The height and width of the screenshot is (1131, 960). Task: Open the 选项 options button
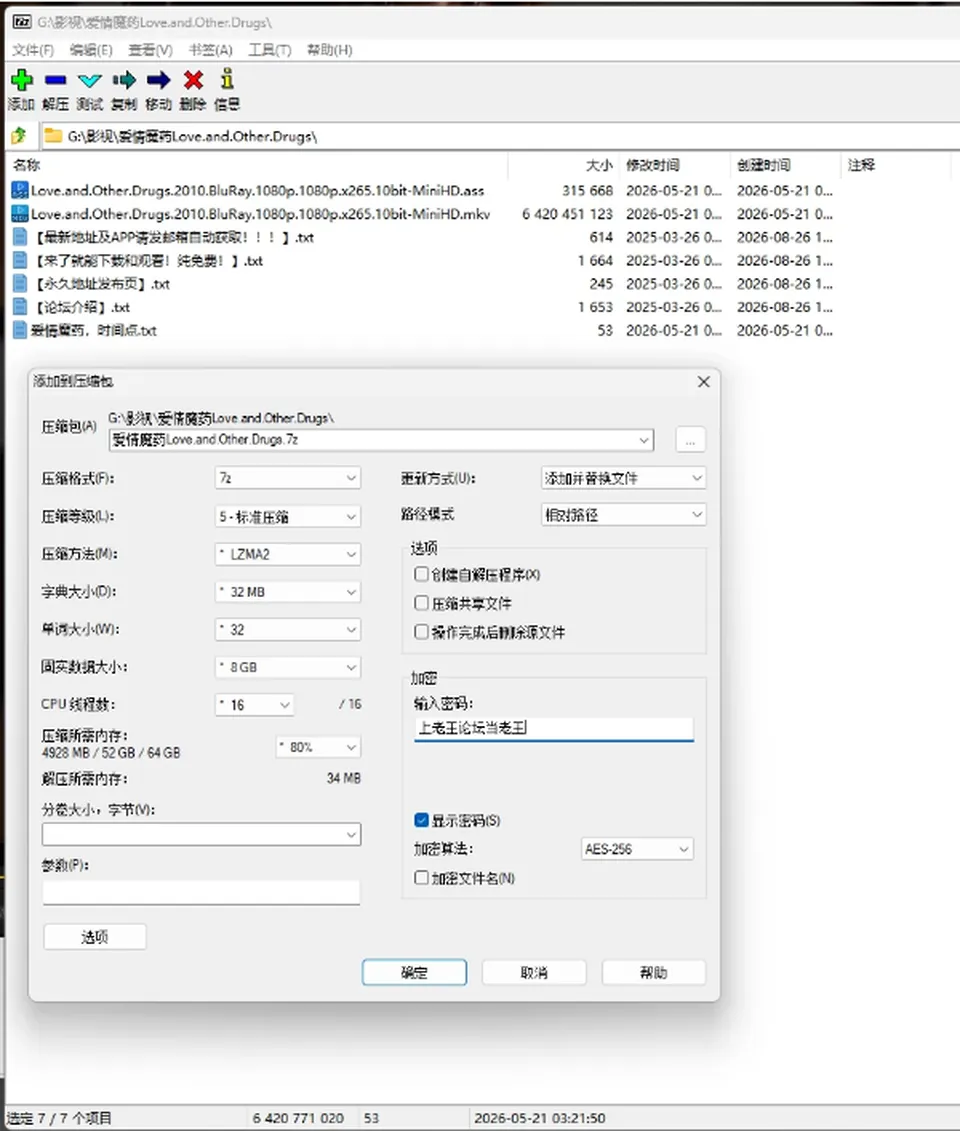point(94,937)
